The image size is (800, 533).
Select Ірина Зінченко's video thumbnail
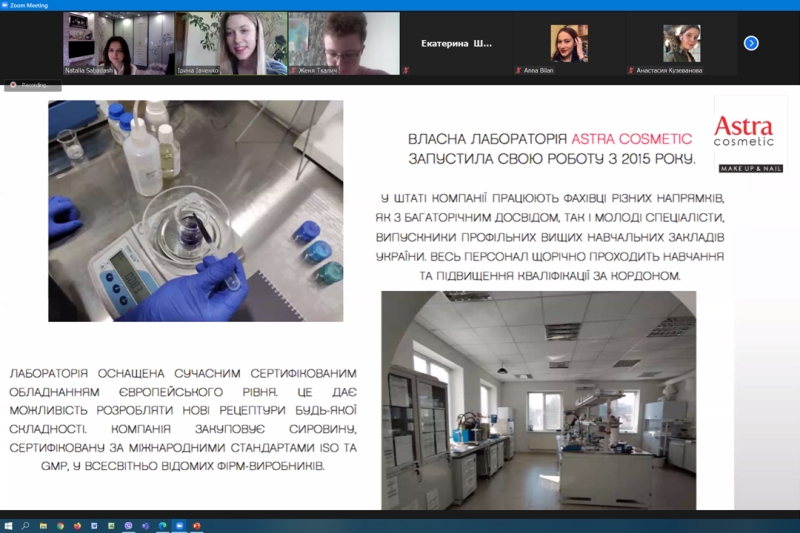coord(231,43)
